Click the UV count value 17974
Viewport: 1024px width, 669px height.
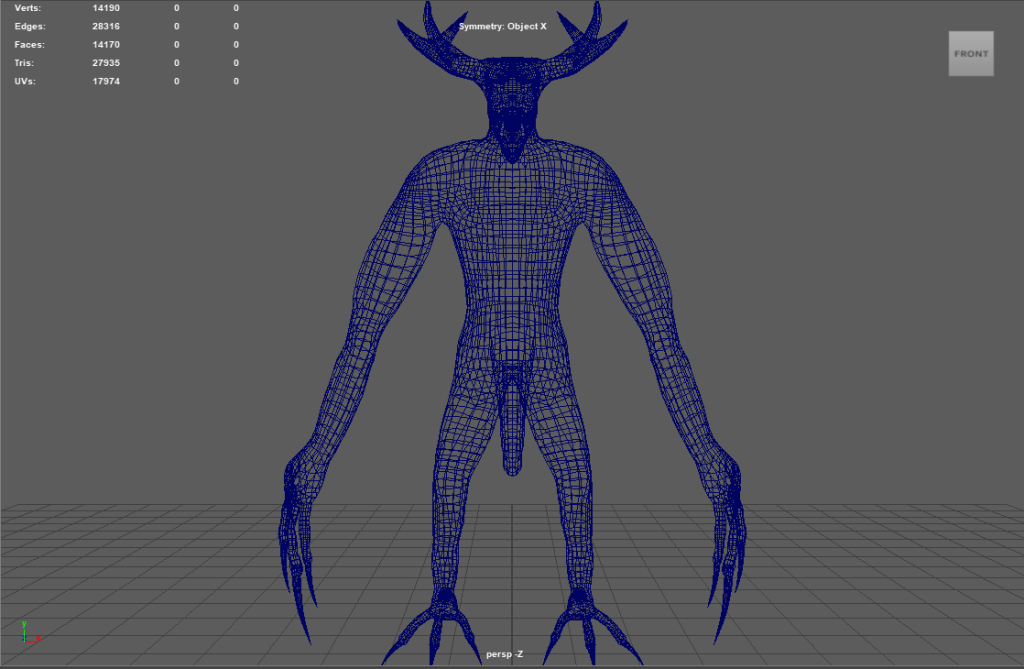(106, 81)
